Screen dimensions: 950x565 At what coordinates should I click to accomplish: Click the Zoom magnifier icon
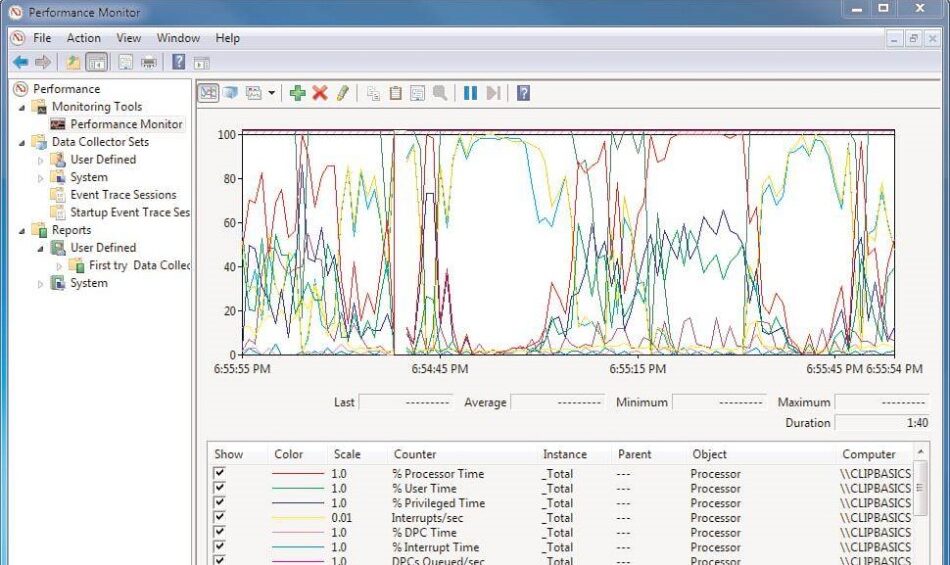[x=440, y=93]
